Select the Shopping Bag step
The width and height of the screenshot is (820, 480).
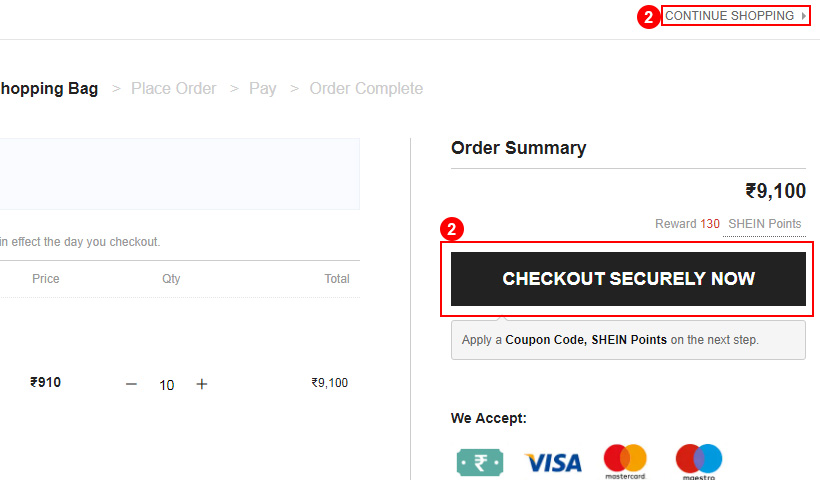pyautogui.click(x=49, y=88)
